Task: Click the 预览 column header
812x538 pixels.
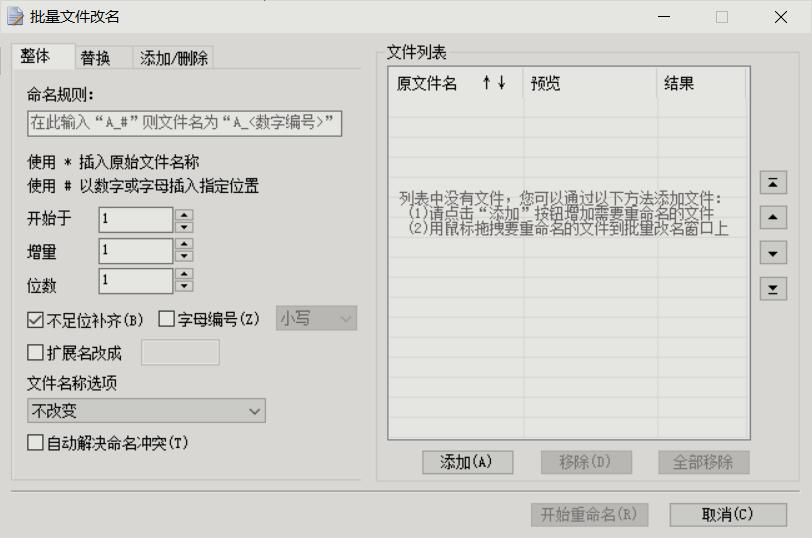Action: point(588,84)
